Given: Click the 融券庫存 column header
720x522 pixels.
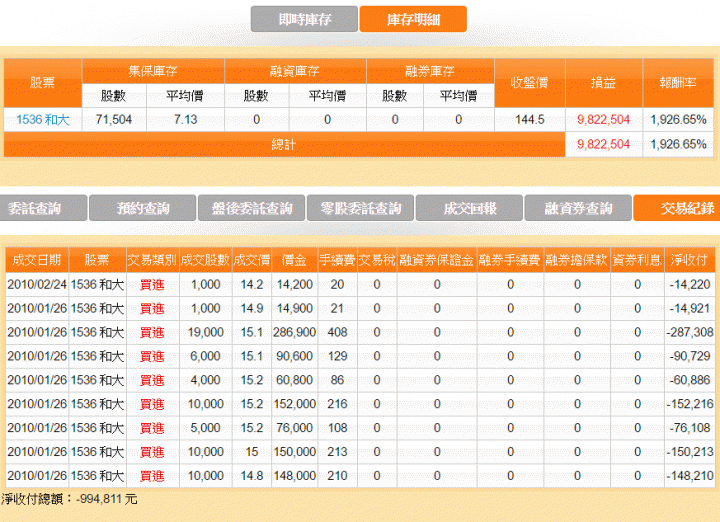Looking at the screenshot, I should [x=430, y=71].
